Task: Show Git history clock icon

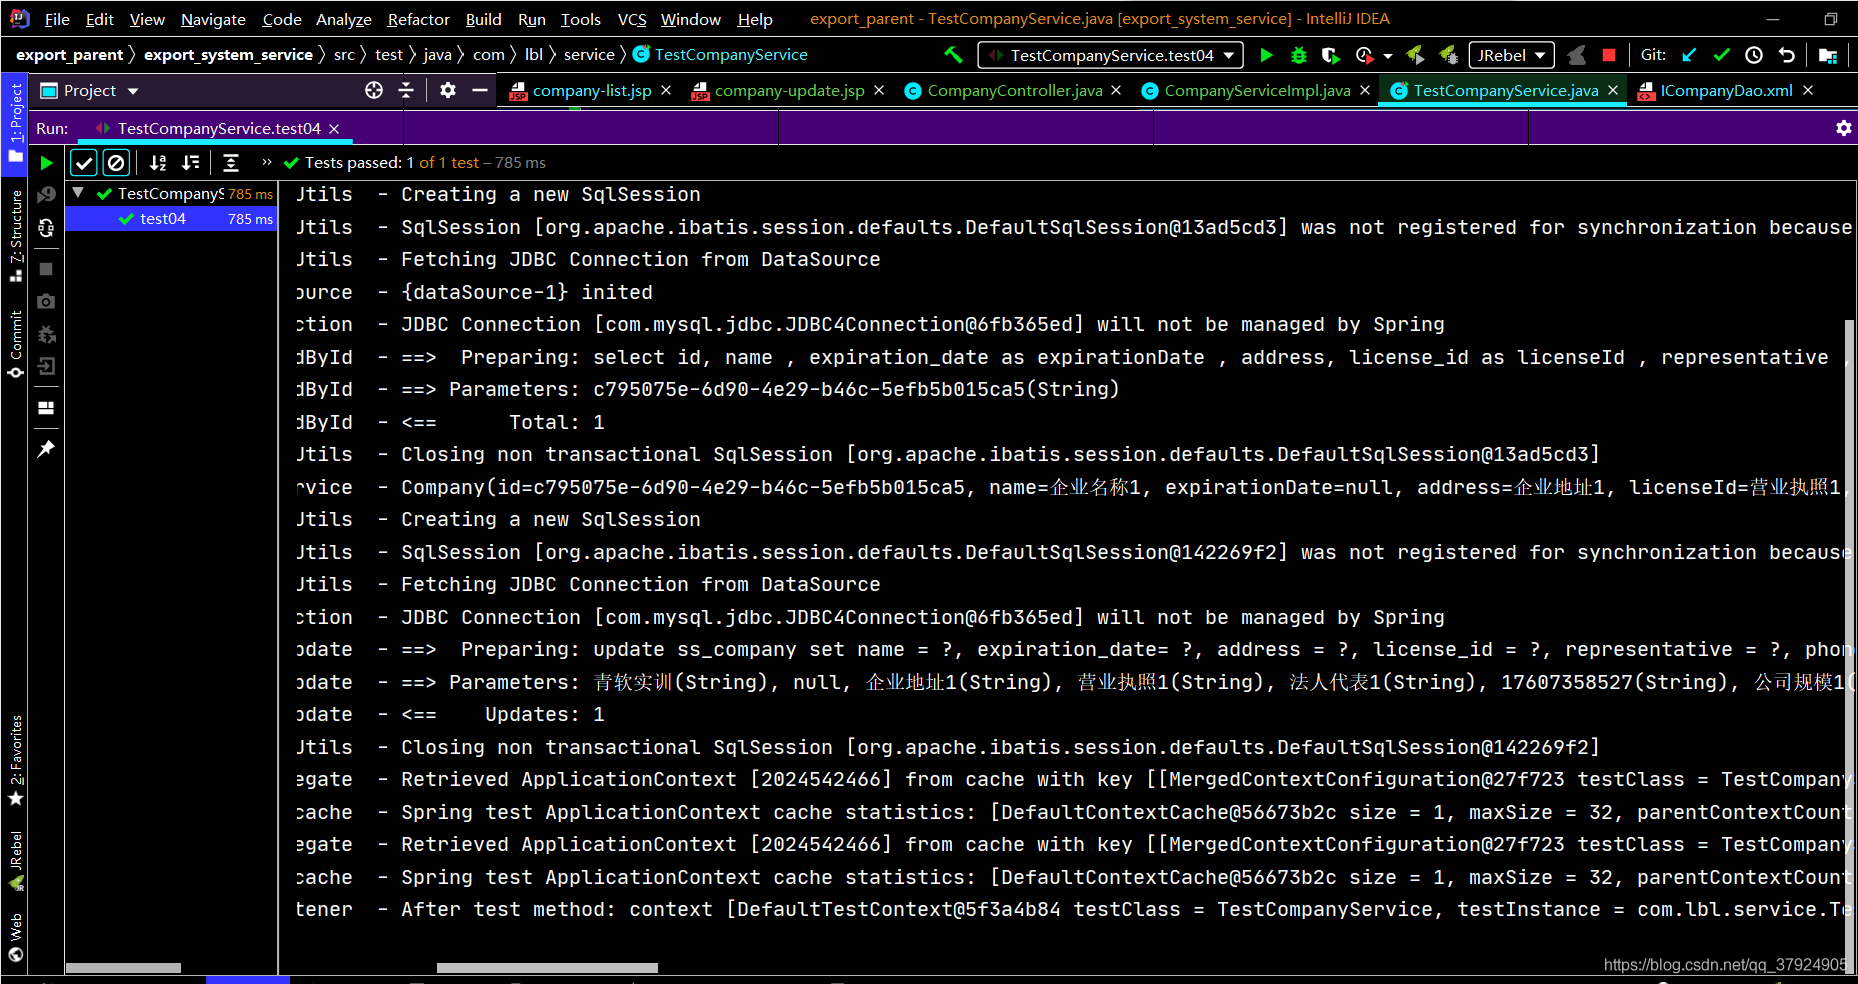Action: tap(1754, 55)
